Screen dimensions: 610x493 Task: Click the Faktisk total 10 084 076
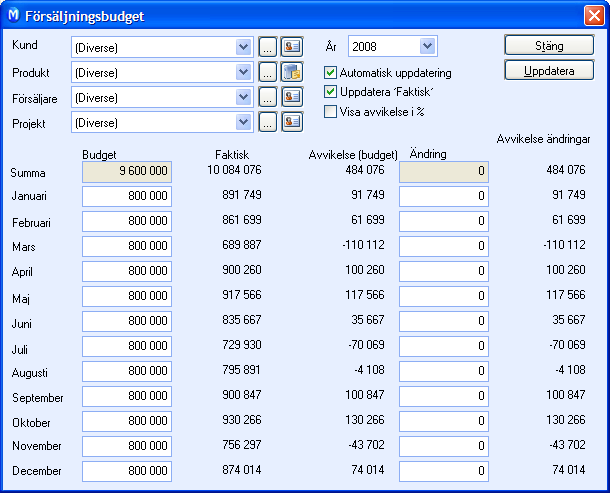(x=234, y=170)
